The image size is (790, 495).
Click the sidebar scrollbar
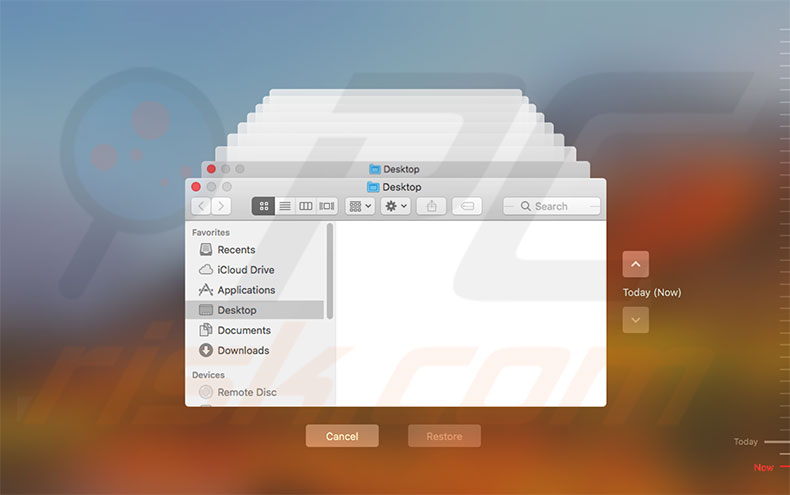click(330, 271)
